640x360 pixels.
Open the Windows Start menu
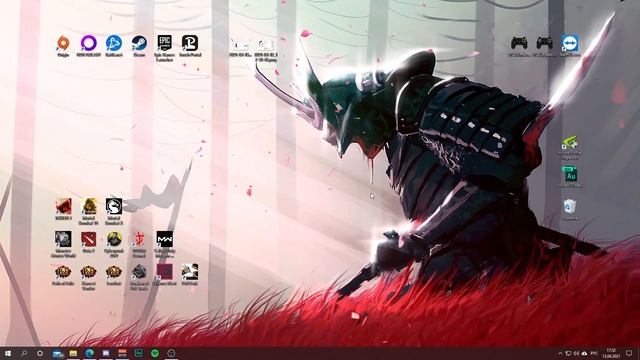click(8, 353)
